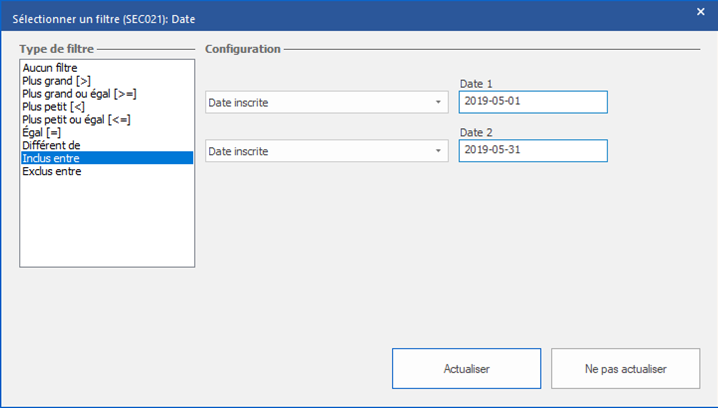718x408 pixels.
Task: Select 'Aucun filtre' in filter type list
Action: [50, 68]
